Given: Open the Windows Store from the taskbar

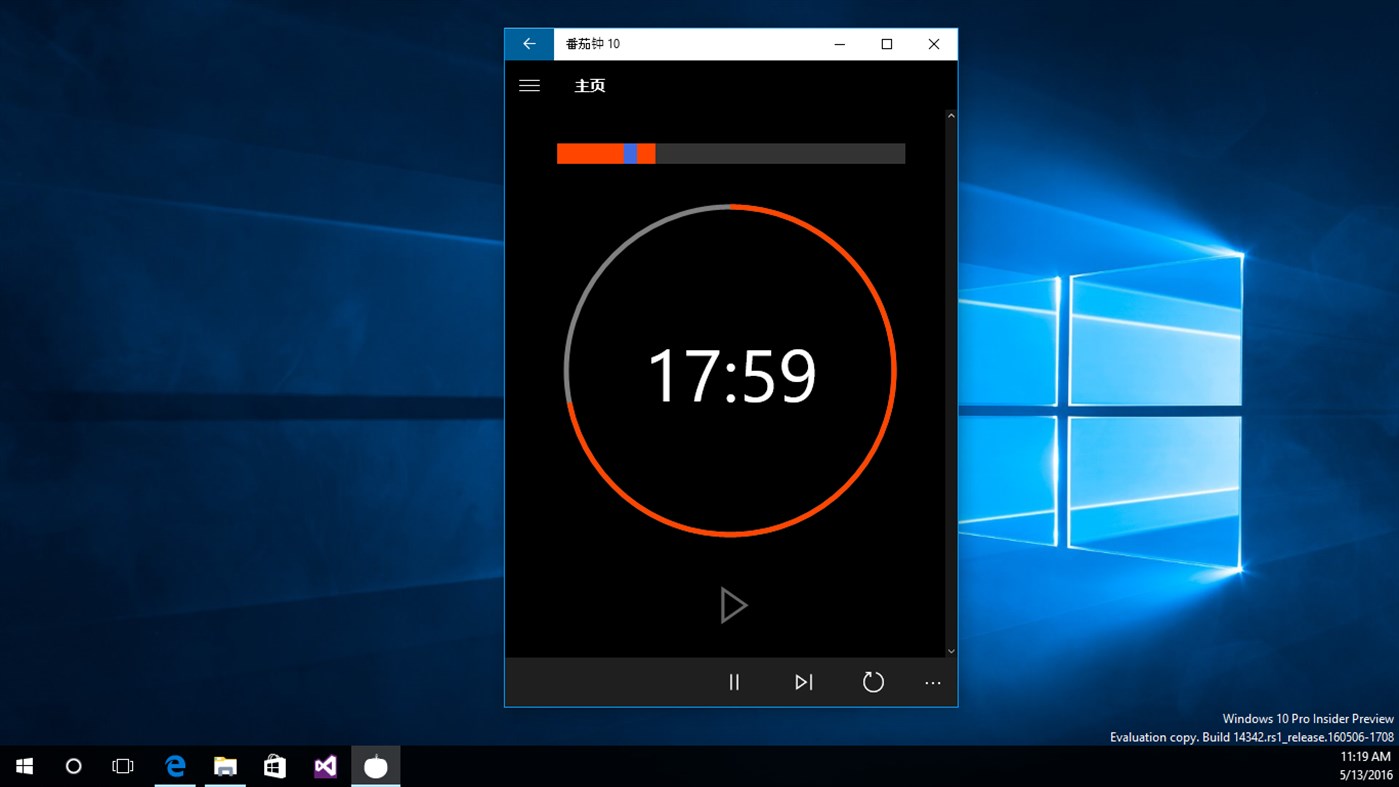Looking at the screenshot, I should pyautogui.click(x=274, y=765).
